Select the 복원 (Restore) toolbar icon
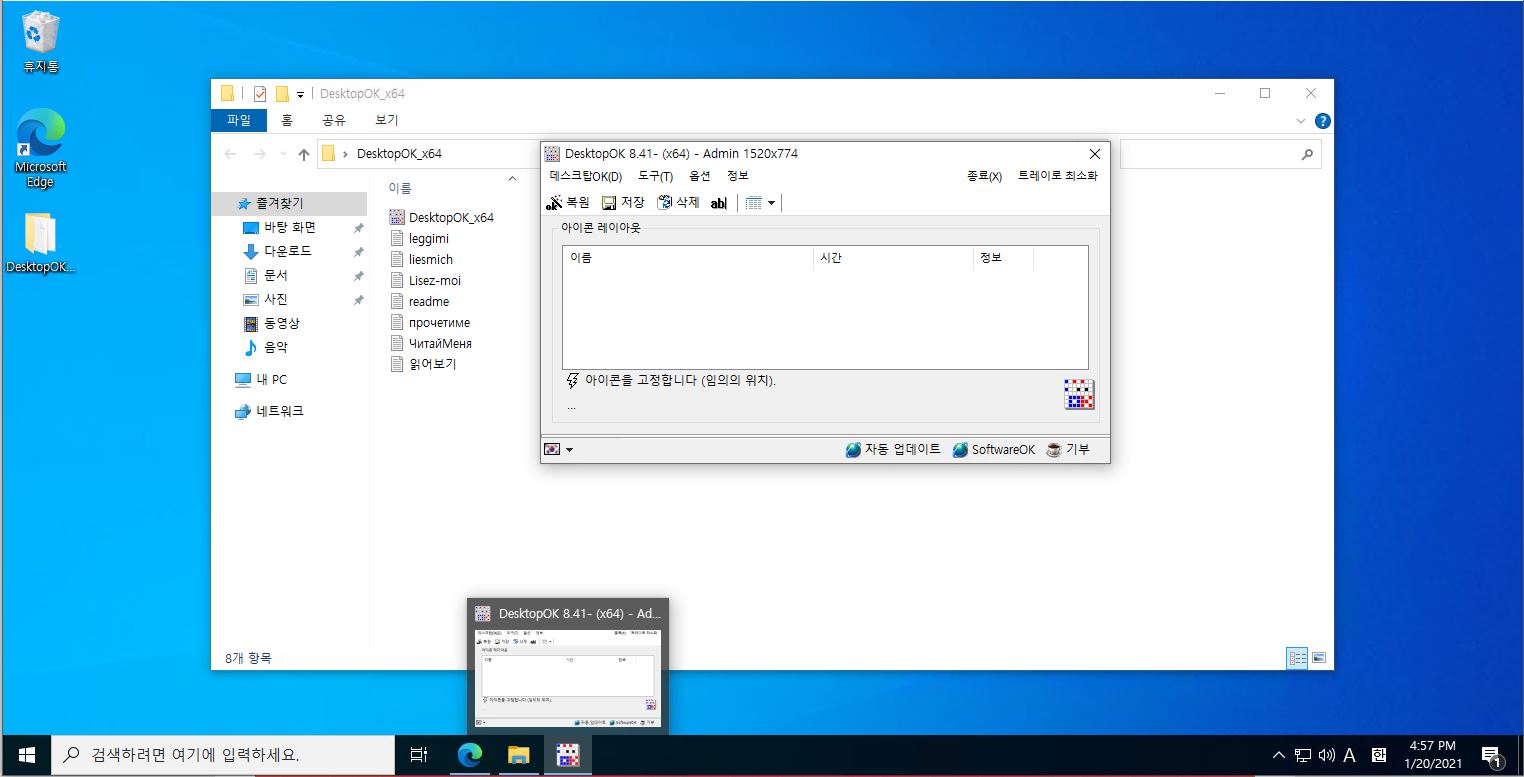1524x777 pixels. coord(556,202)
